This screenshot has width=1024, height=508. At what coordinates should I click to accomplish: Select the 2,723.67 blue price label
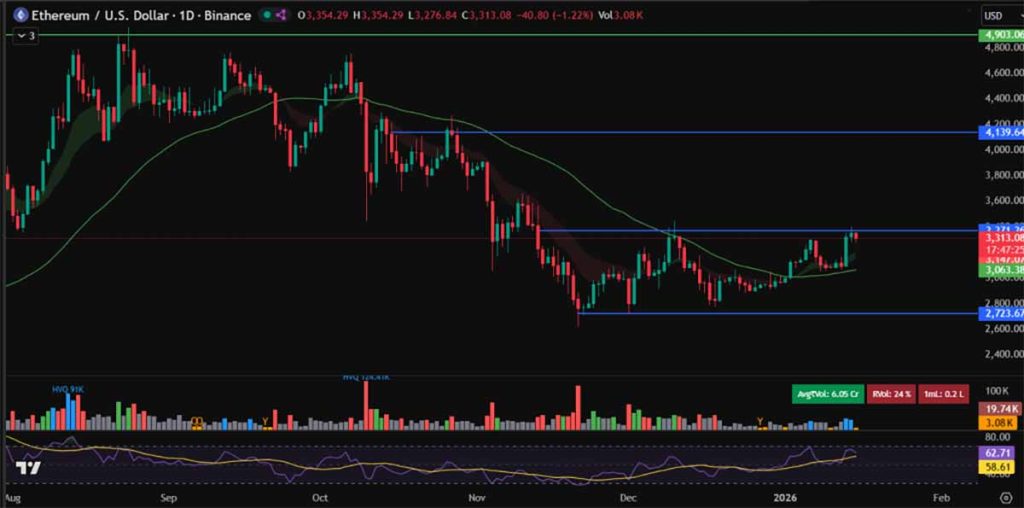click(1001, 314)
